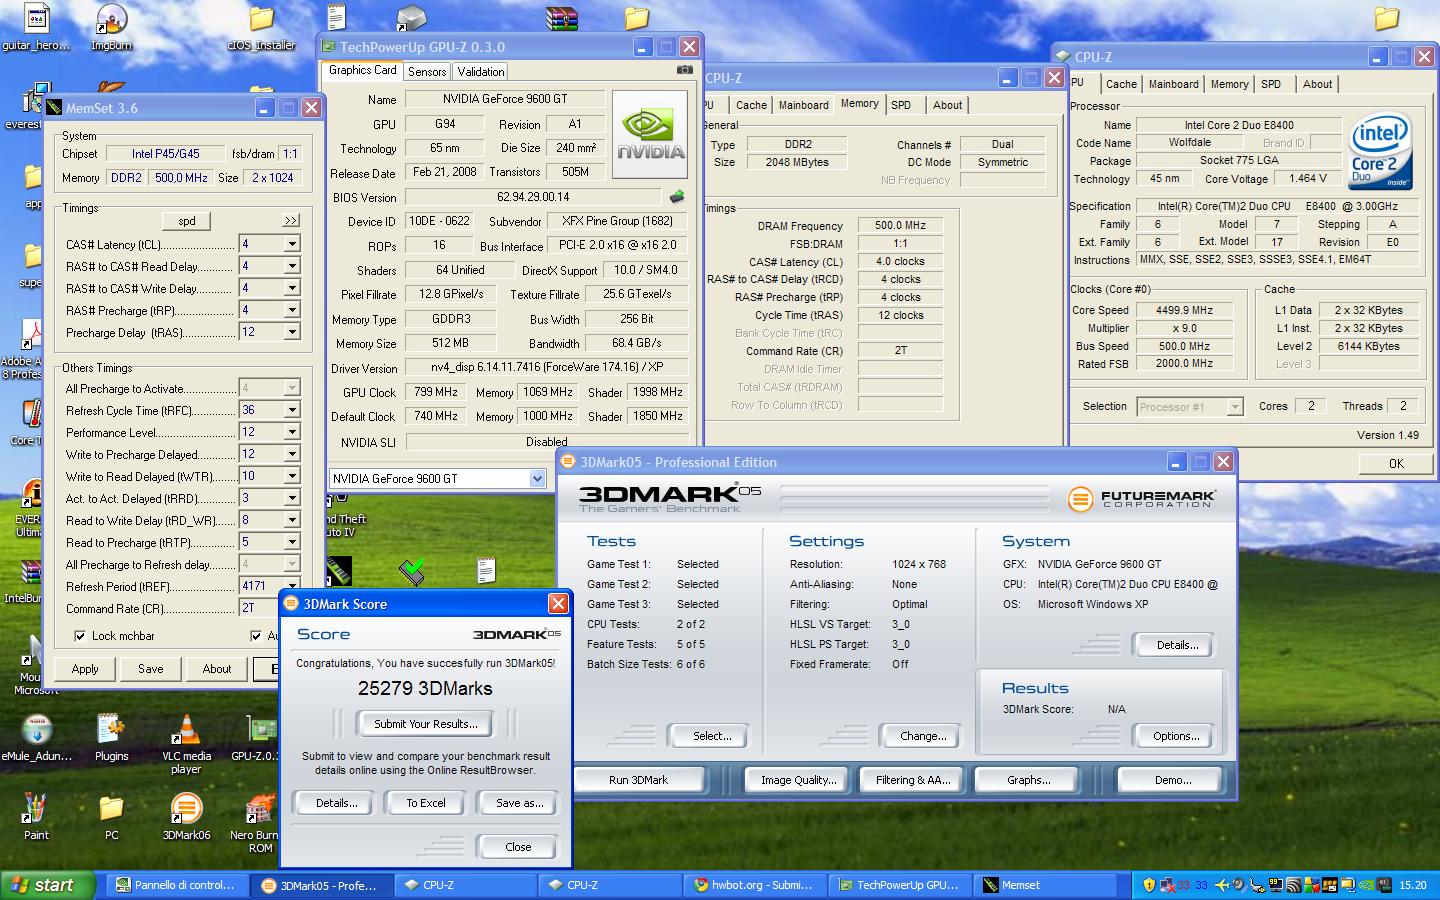
Task: Switch to the Sensors tab in GPU-Z
Action: click(x=427, y=72)
